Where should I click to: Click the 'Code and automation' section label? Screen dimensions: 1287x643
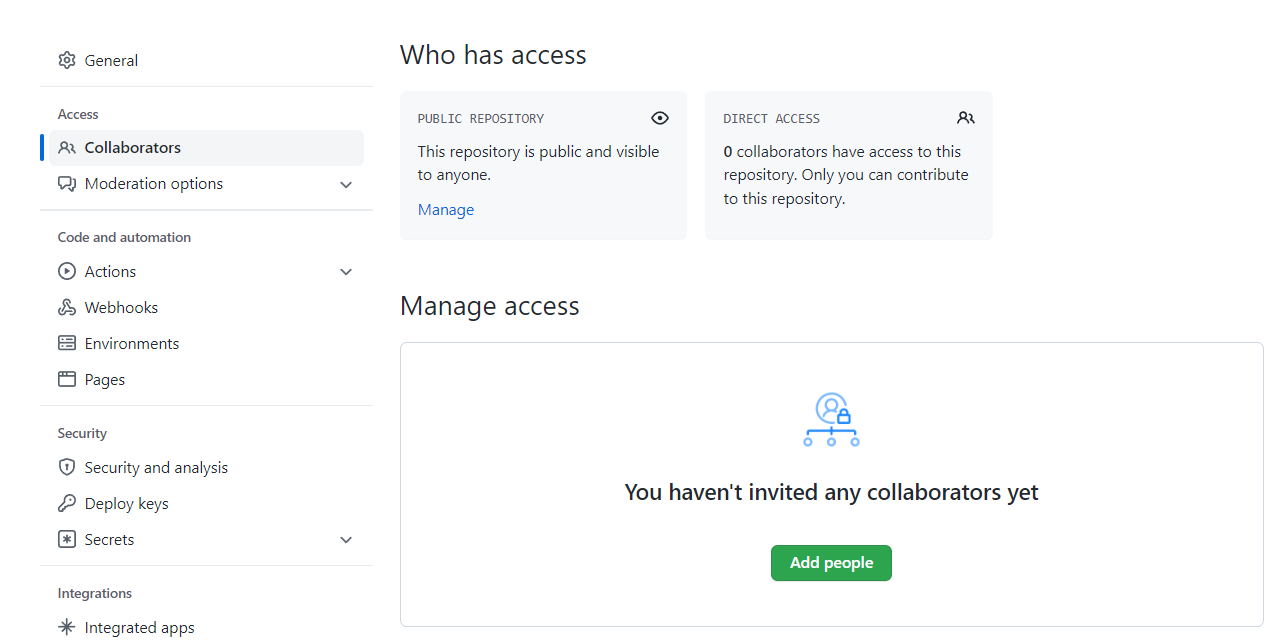coord(124,238)
